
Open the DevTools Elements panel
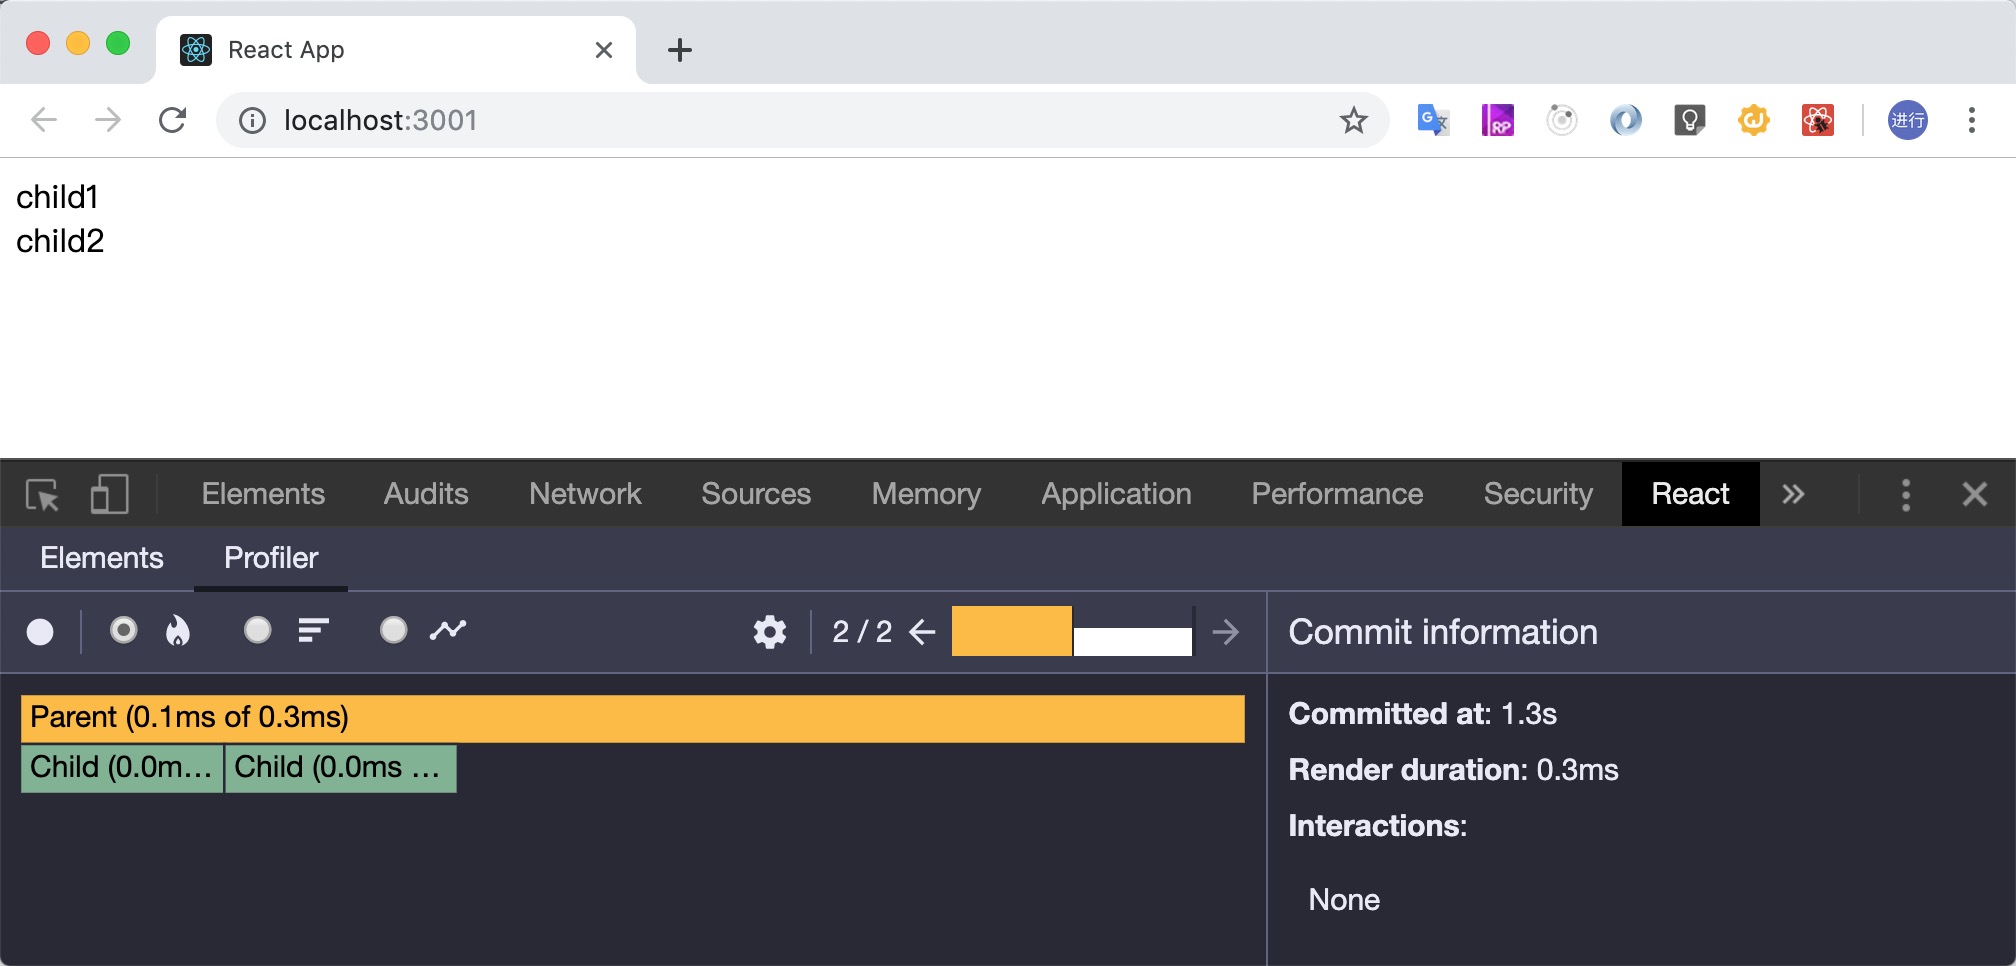coord(263,494)
